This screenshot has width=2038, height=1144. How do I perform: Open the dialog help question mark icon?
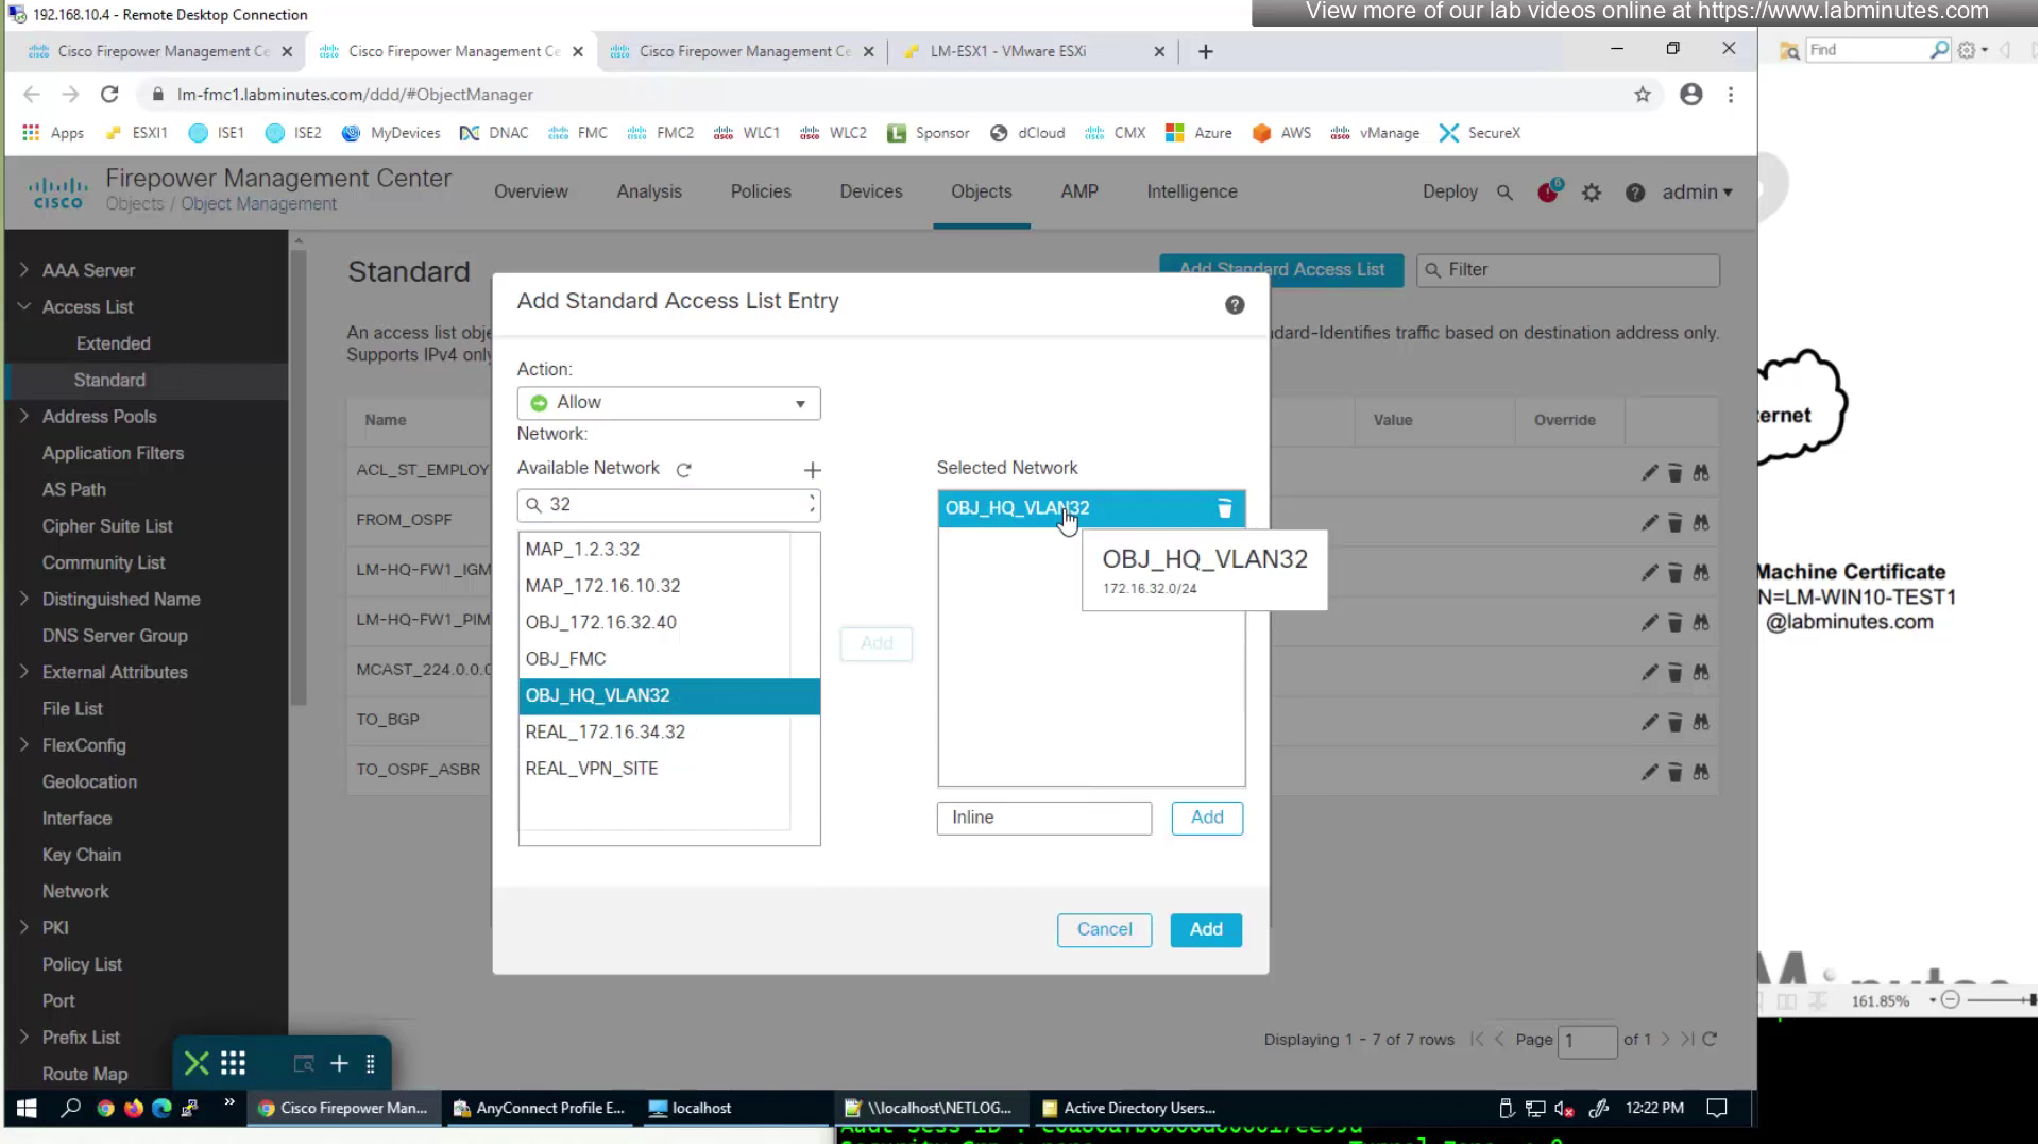[1234, 306]
